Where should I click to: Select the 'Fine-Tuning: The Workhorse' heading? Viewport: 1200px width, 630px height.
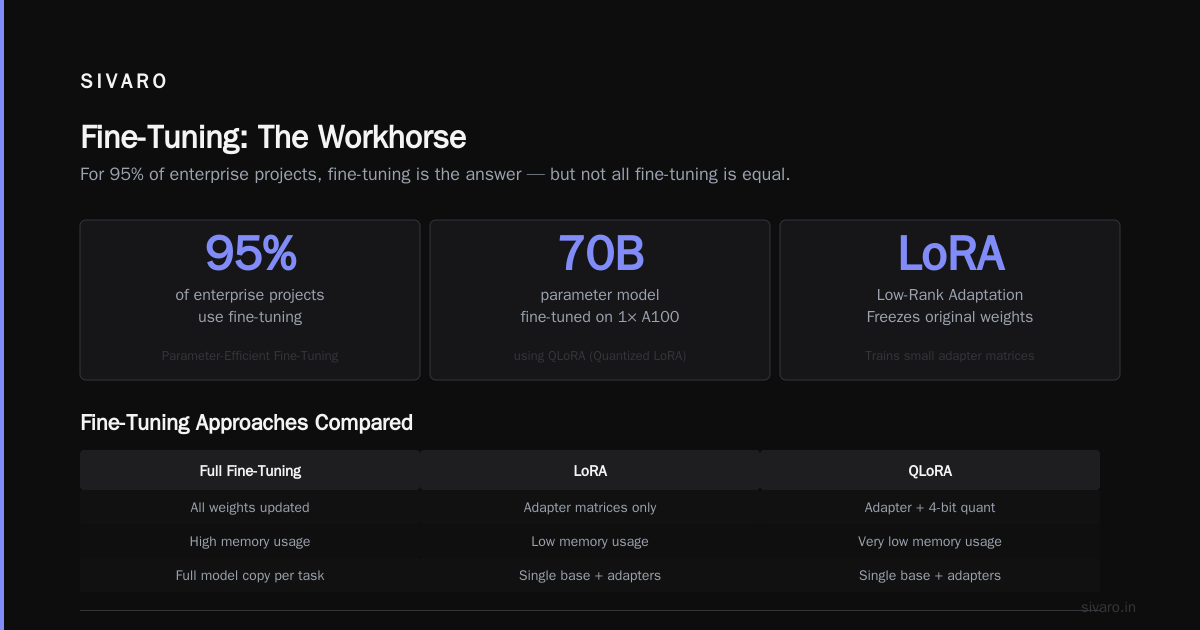[273, 137]
